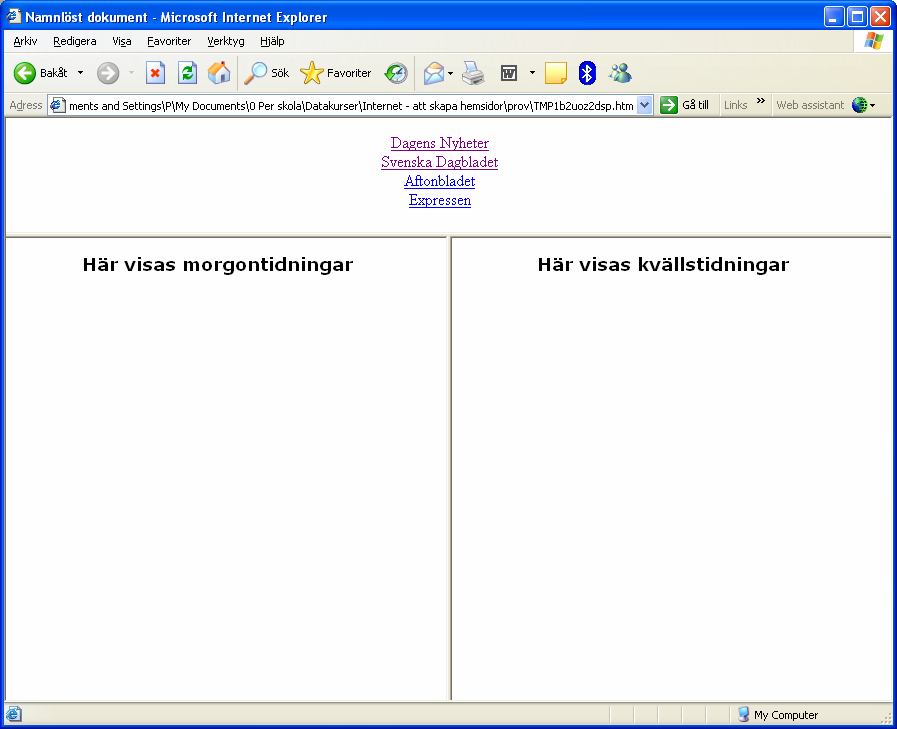Refresh the page with green arrows icon
The image size is (897, 729).
coord(187,73)
